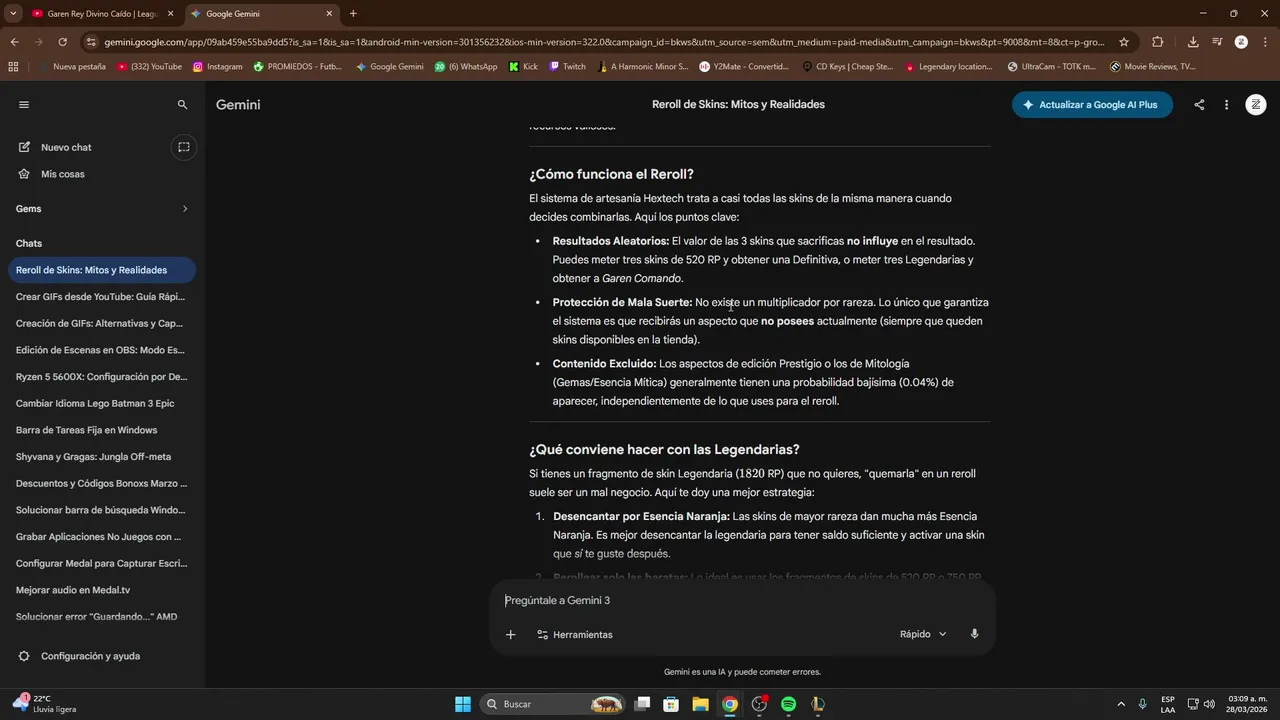The width and height of the screenshot is (1280, 720).
Task: Bookmark this page with star icon
Action: point(1124,42)
